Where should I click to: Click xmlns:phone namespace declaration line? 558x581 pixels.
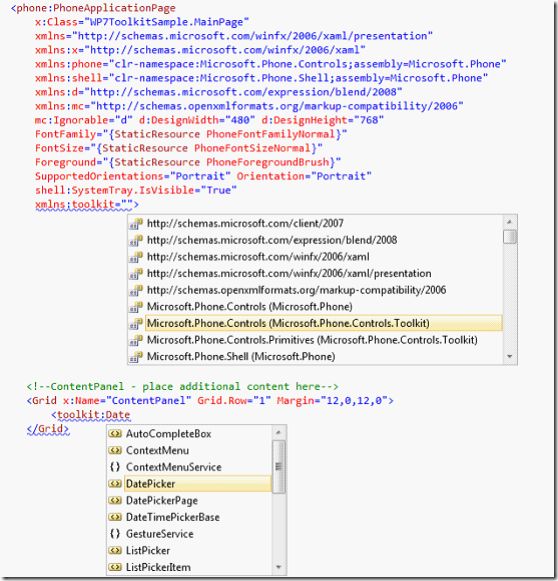(x=270, y=64)
